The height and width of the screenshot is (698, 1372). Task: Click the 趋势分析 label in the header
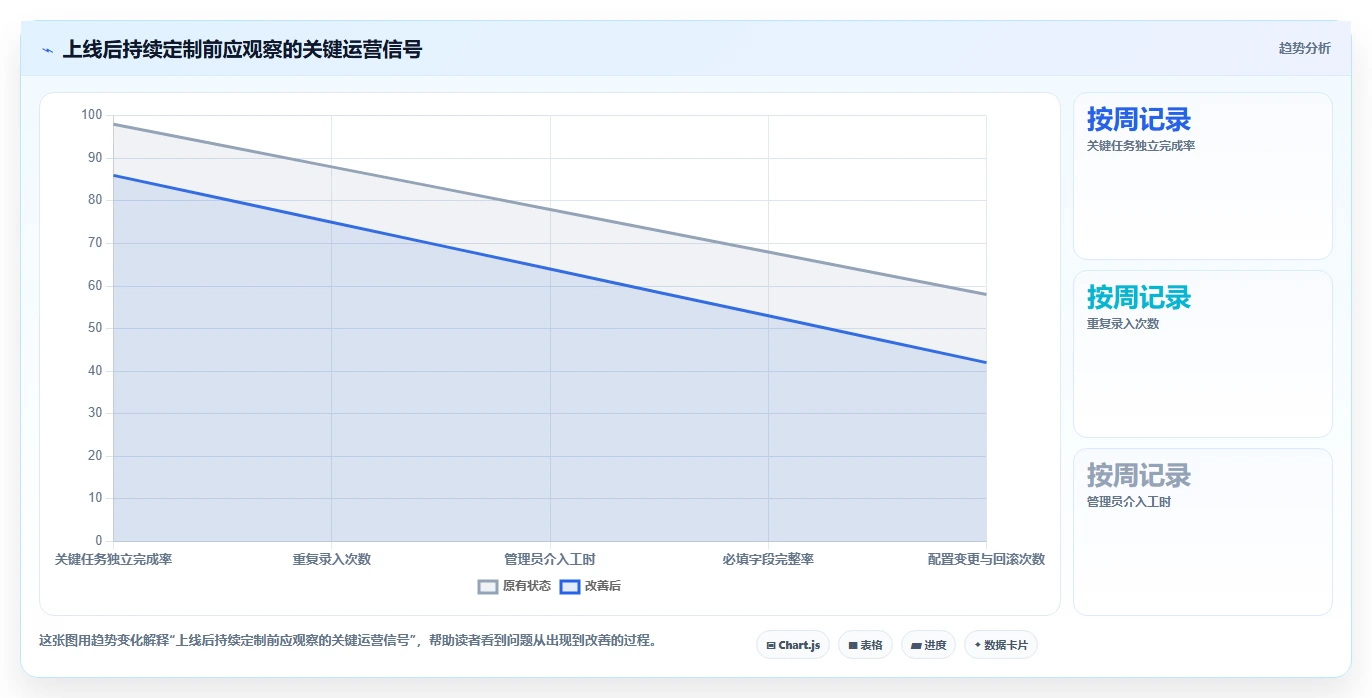tap(1304, 48)
